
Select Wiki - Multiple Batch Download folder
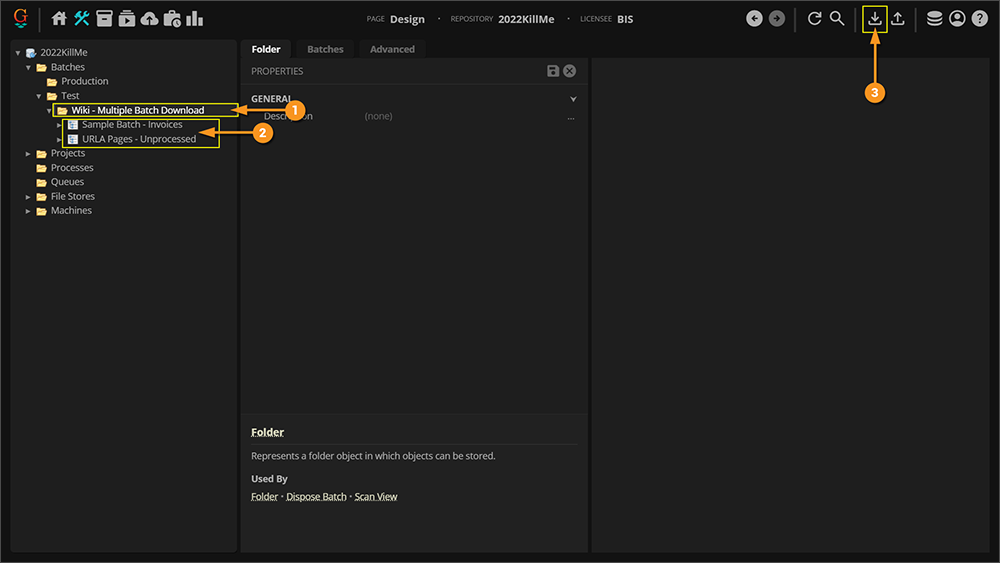[138, 110]
